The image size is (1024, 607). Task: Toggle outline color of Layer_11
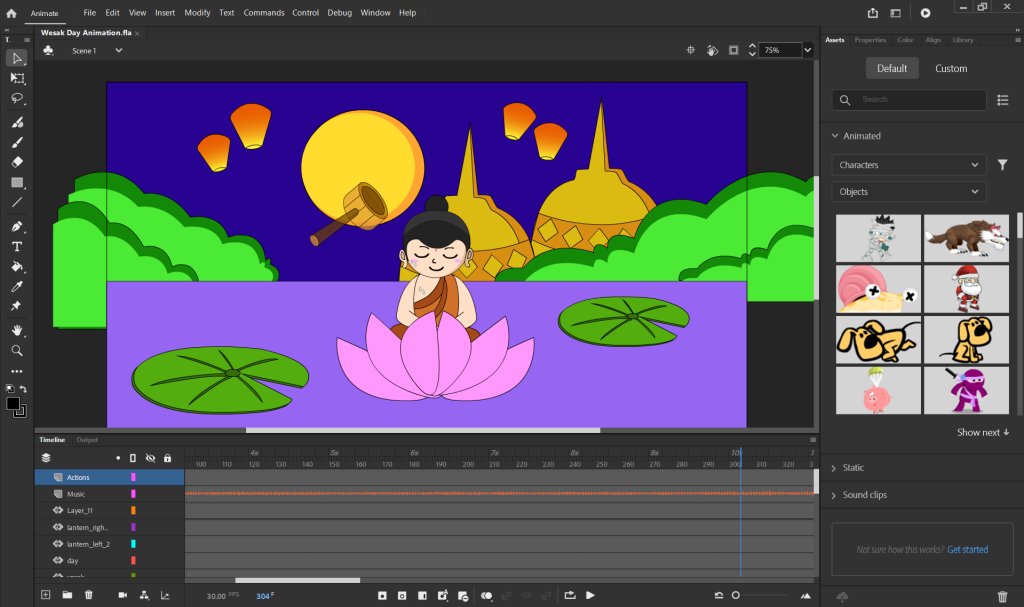pos(133,510)
